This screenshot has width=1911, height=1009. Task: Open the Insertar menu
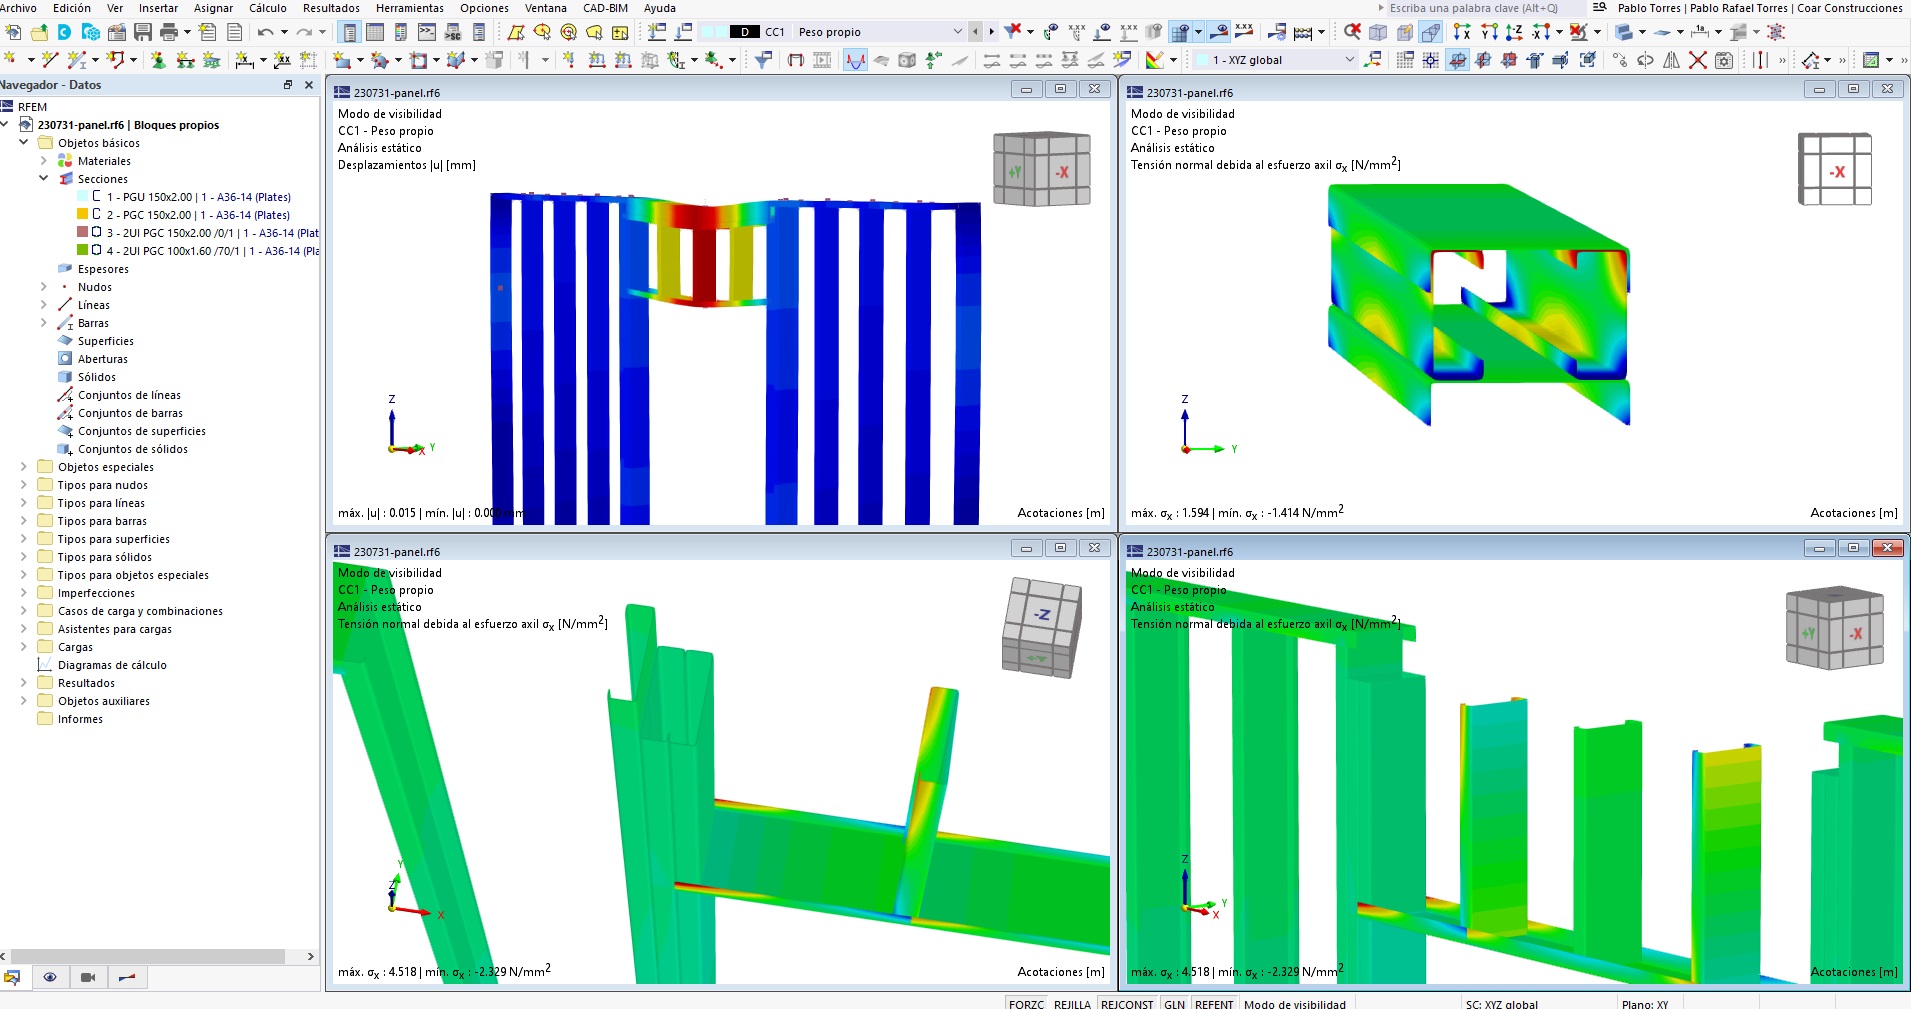(x=158, y=8)
